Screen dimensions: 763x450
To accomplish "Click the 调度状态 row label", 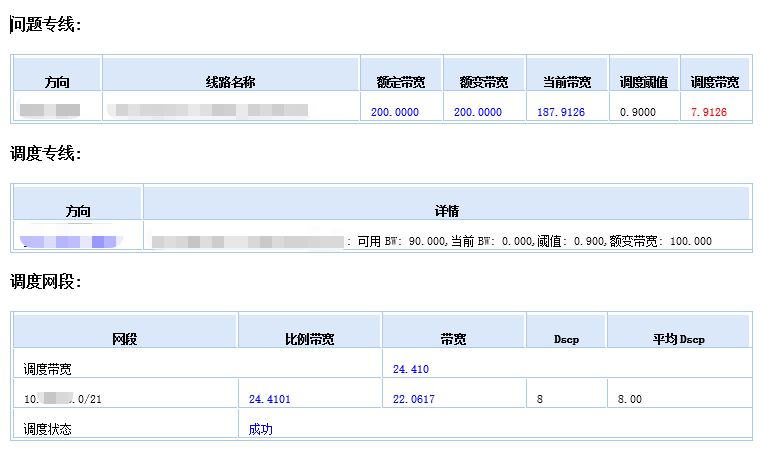I will (x=48, y=429).
